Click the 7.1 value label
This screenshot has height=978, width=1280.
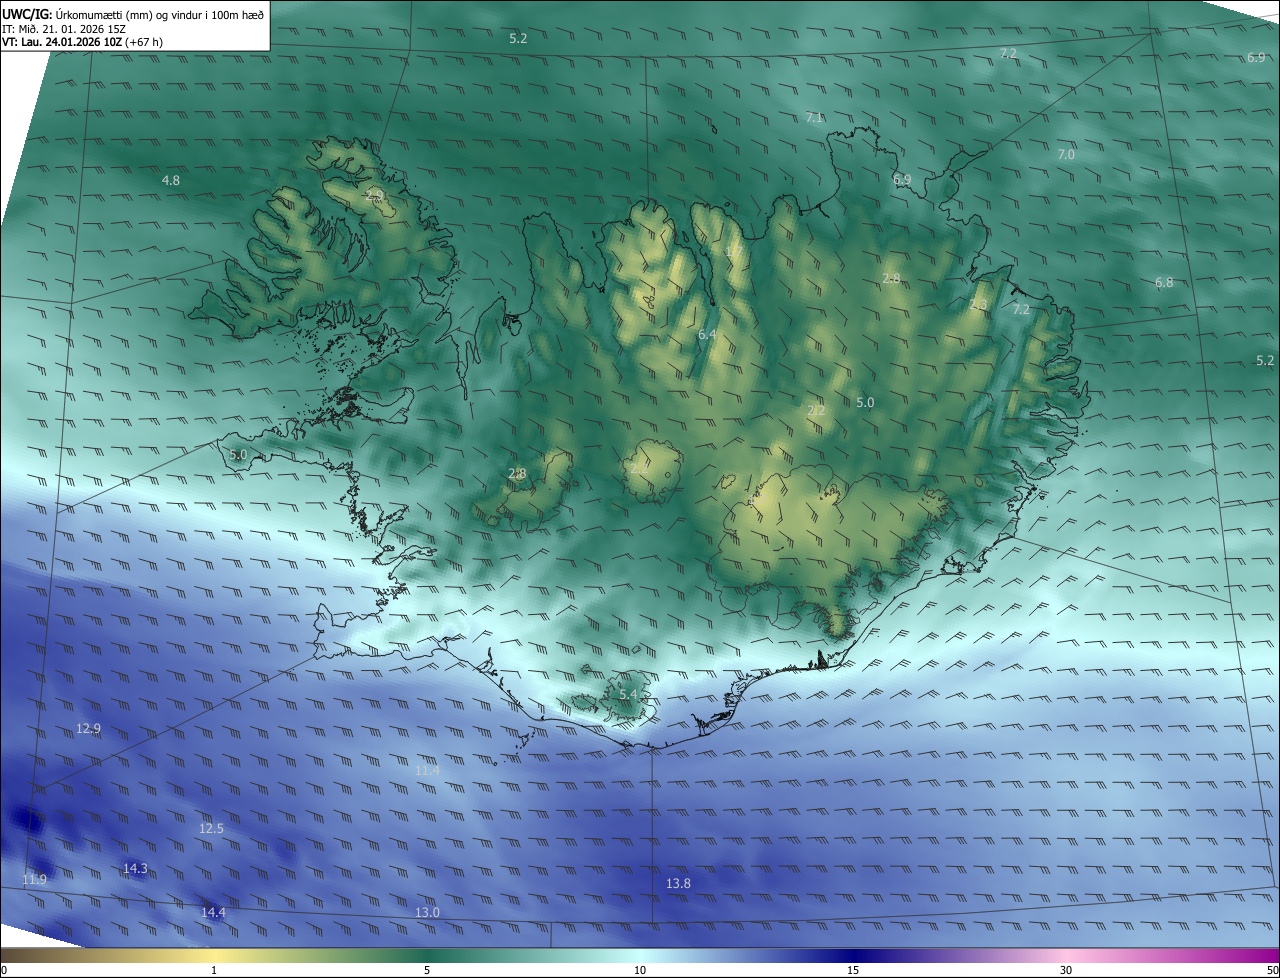pos(815,118)
